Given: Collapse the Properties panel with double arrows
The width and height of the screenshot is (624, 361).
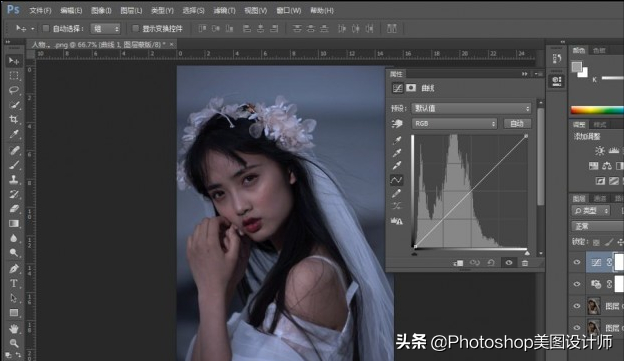Looking at the screenshot, I should pos(525,74).
